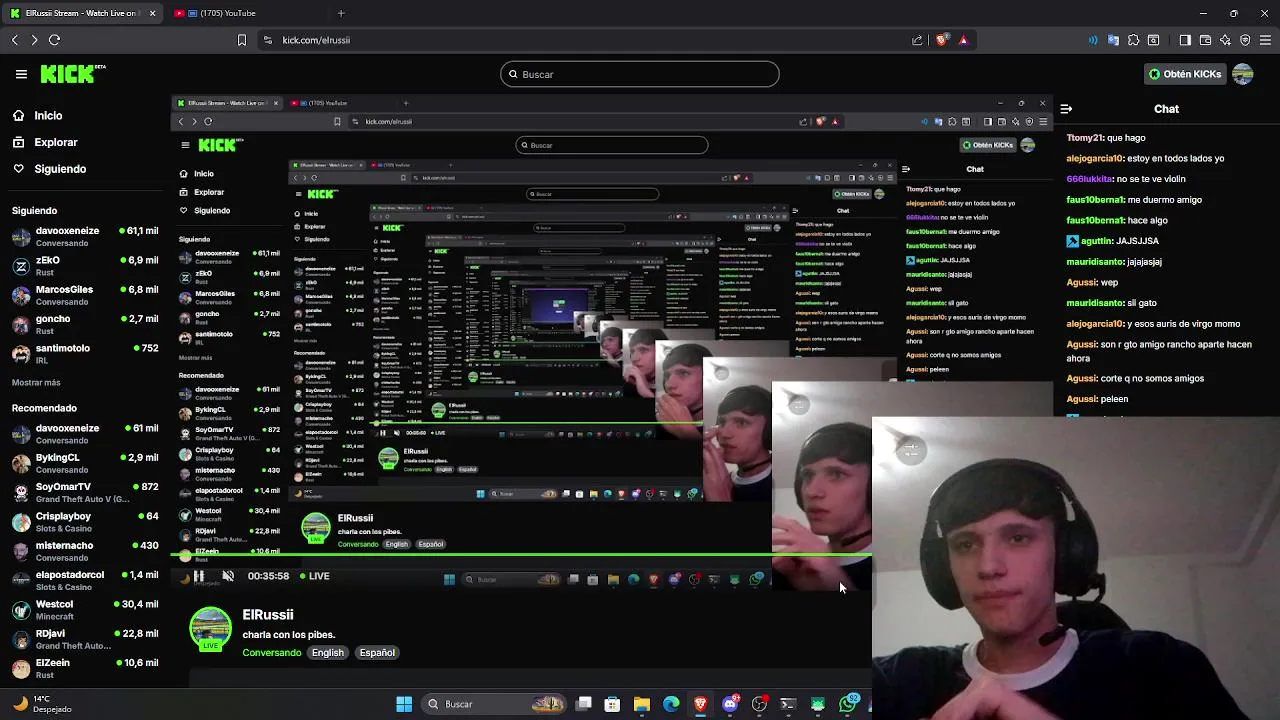Open Microsoft Store from taskbar

(612, 704)
